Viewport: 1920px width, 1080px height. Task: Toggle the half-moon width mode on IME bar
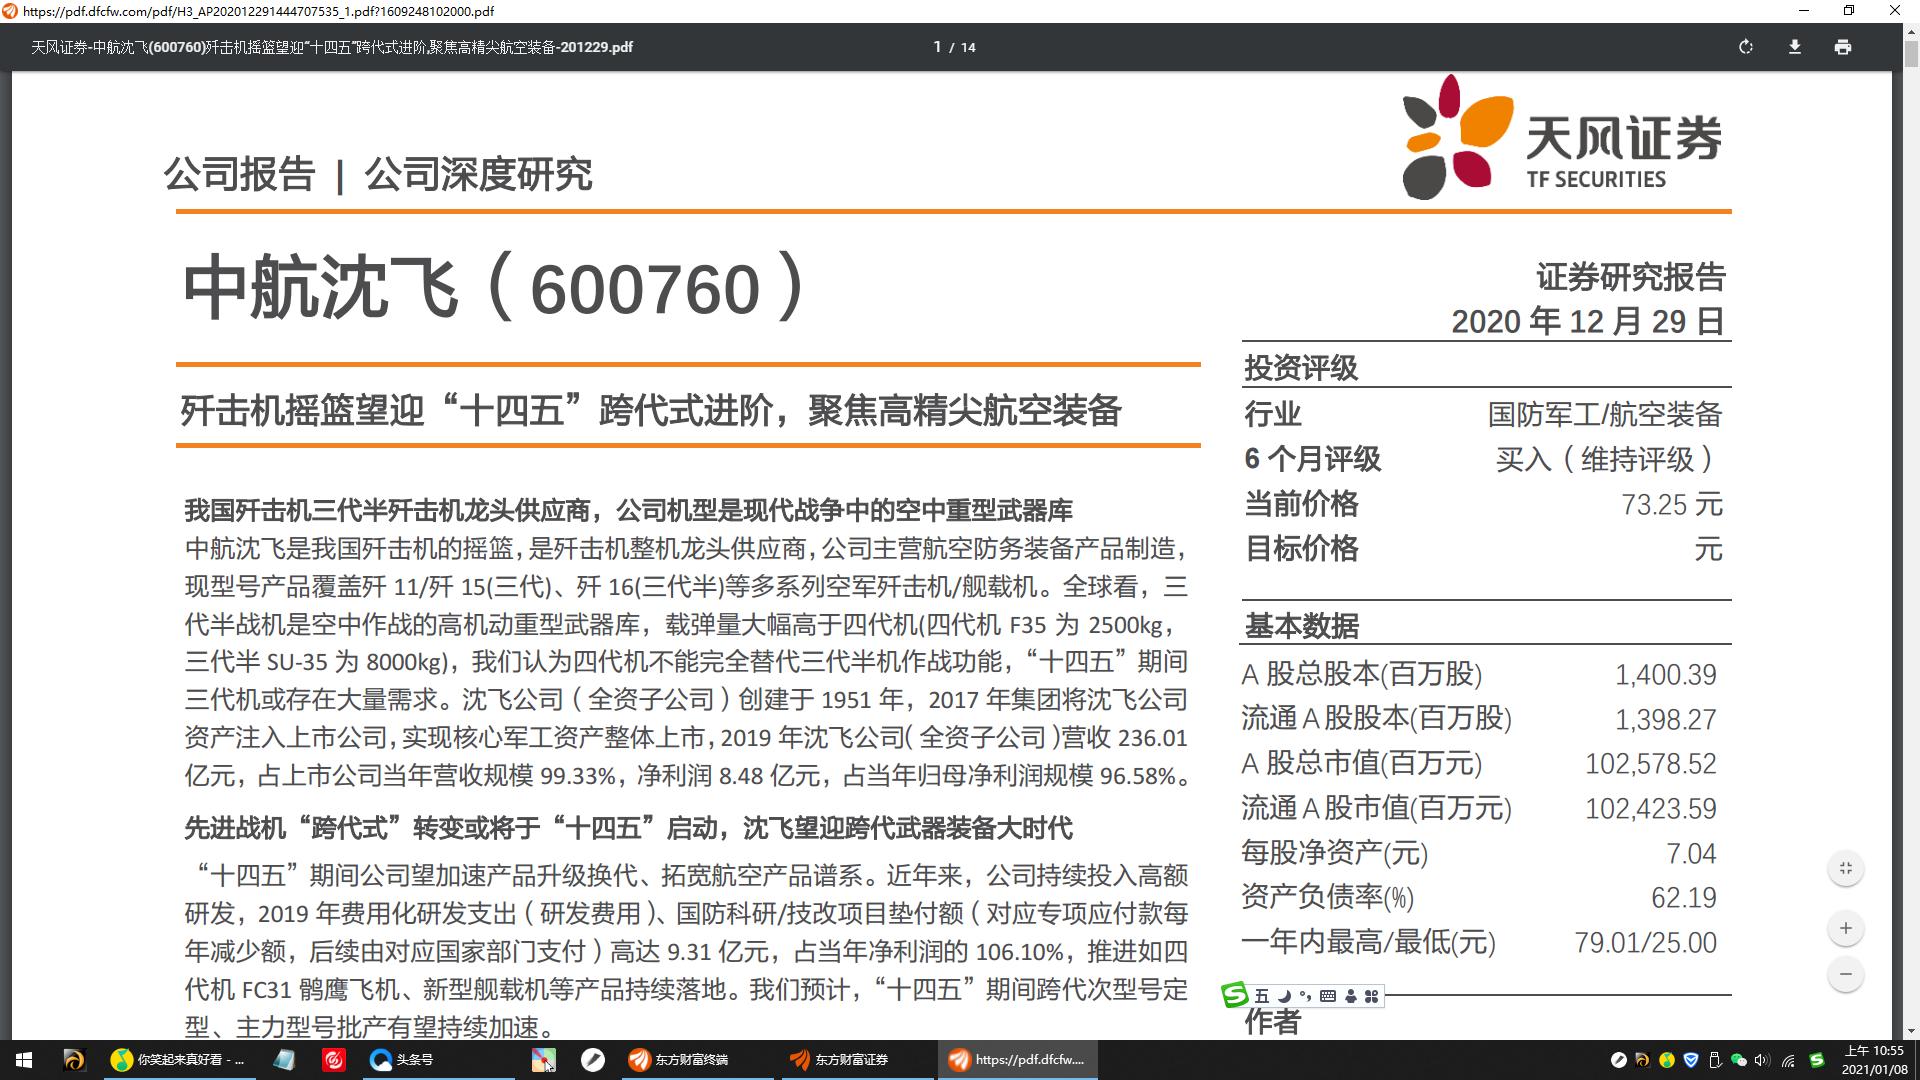coord(1284,996)
